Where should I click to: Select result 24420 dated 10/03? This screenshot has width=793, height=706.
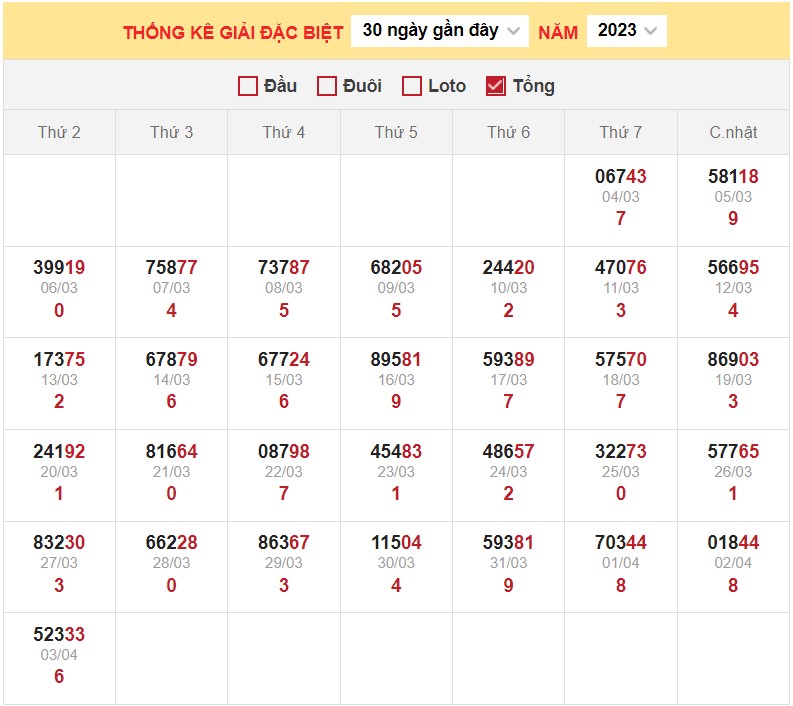click(508, 267)
